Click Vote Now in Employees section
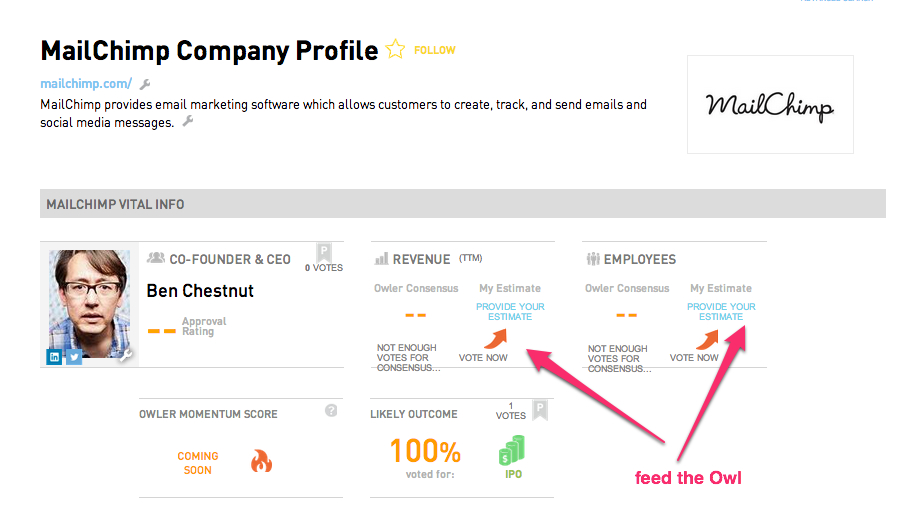Screen dimensions: 912x529 point(694,358)
